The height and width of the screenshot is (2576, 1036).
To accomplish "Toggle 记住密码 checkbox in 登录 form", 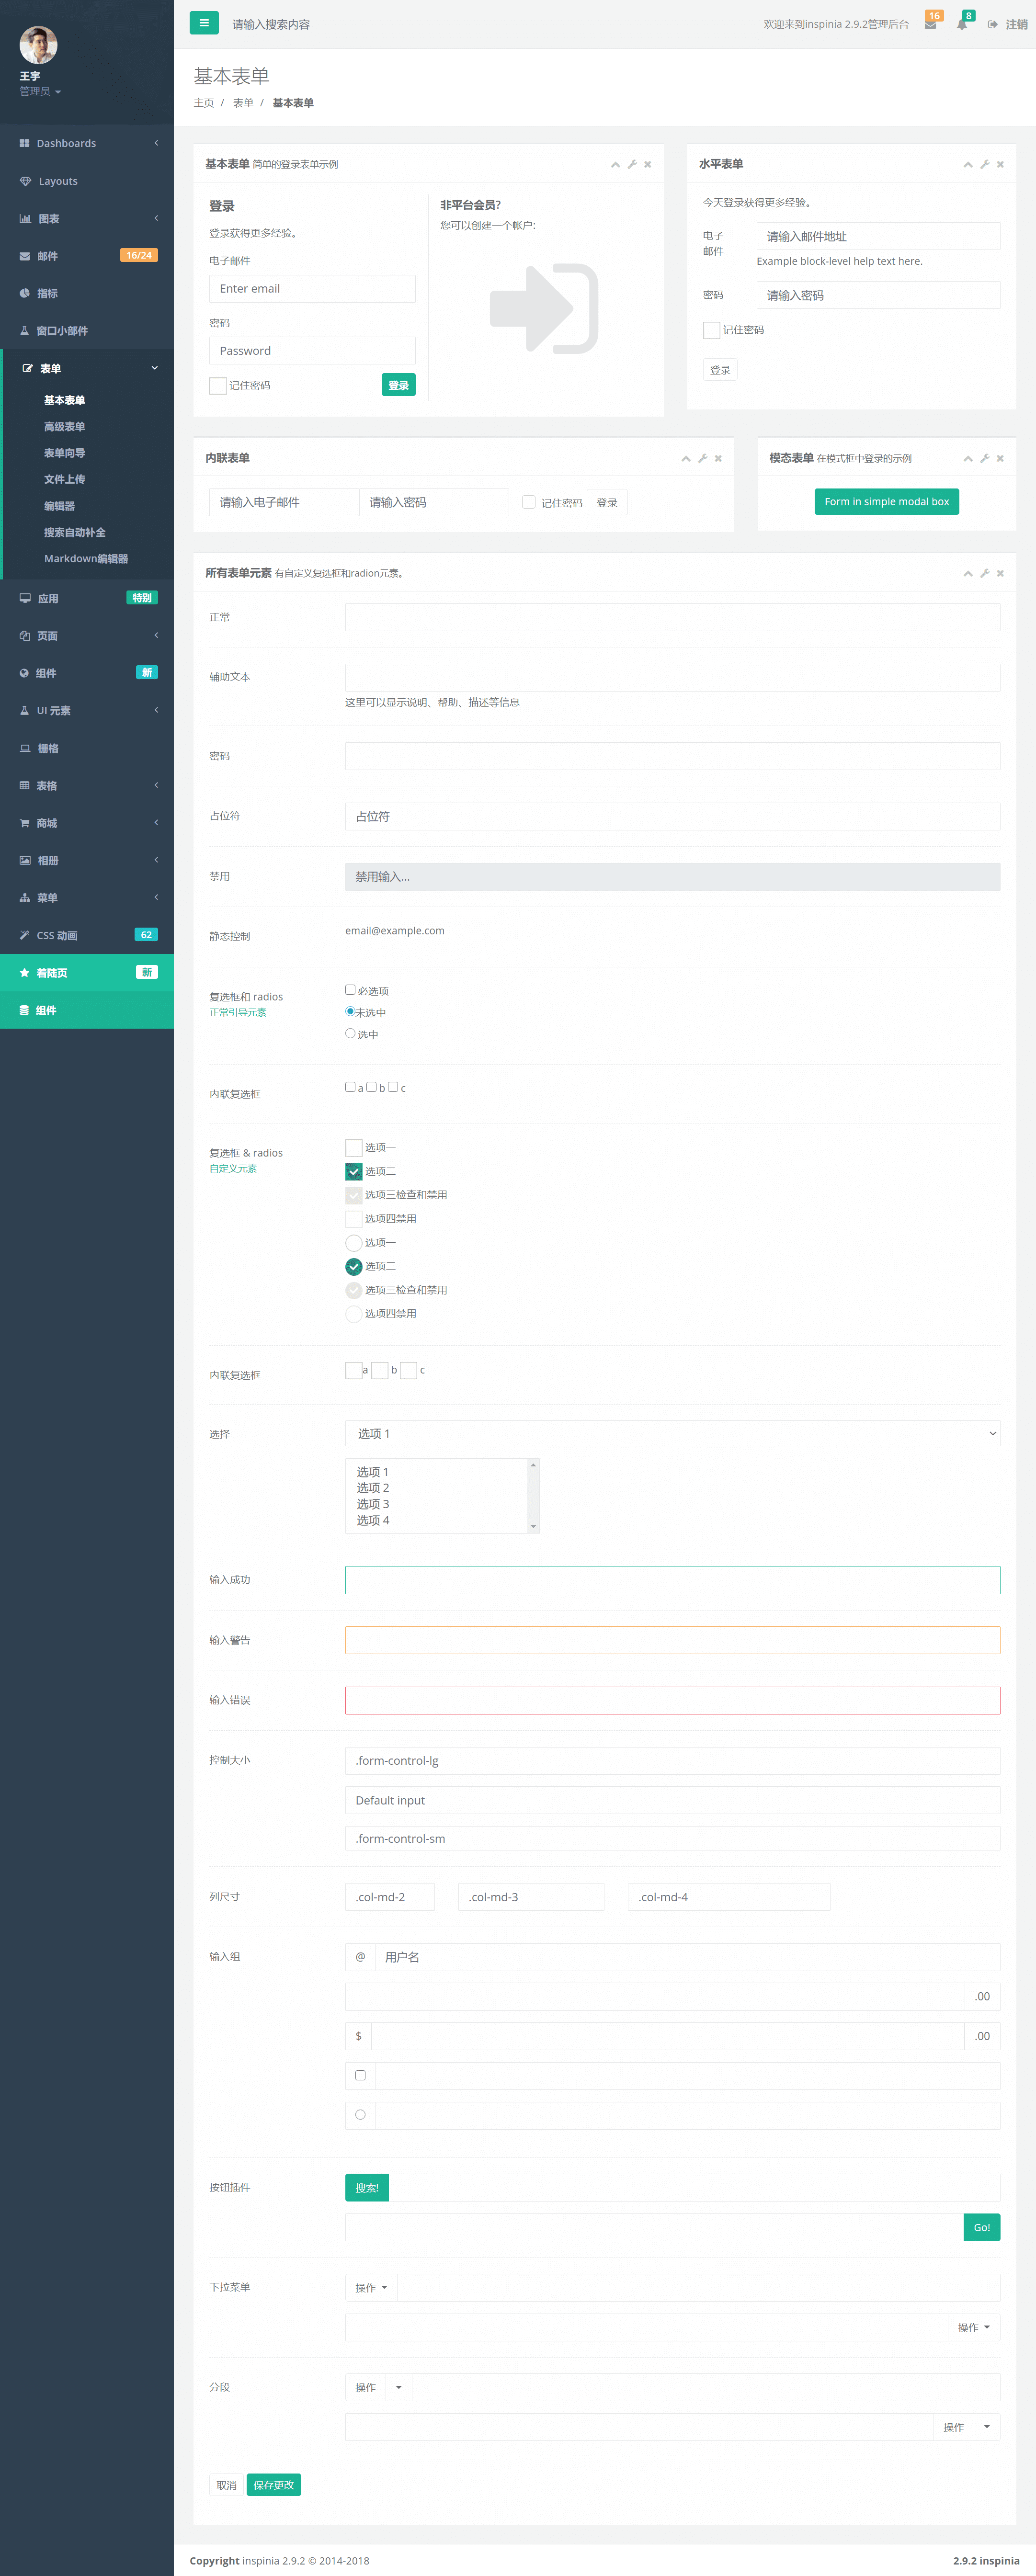I will click(218, 386).
